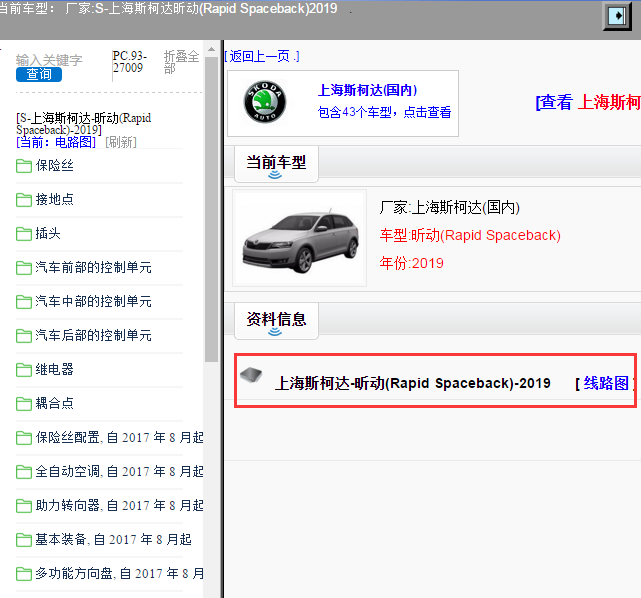
Task: Click 上海斯柯达(国内) brand link
Action: click(x=368, y=90)
